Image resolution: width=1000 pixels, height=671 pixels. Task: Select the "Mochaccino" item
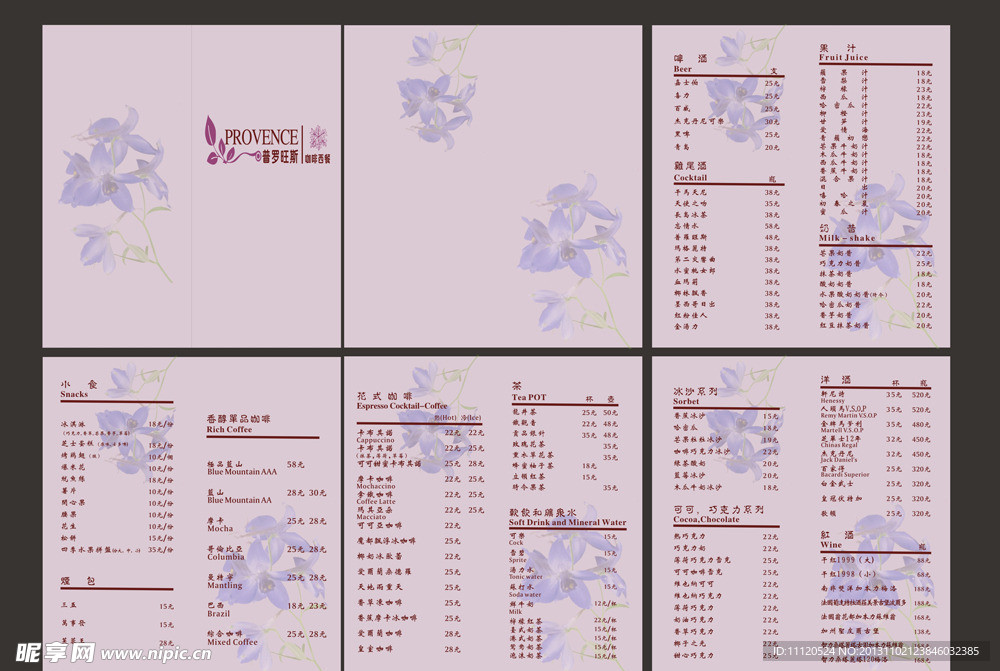coord(376,486)
